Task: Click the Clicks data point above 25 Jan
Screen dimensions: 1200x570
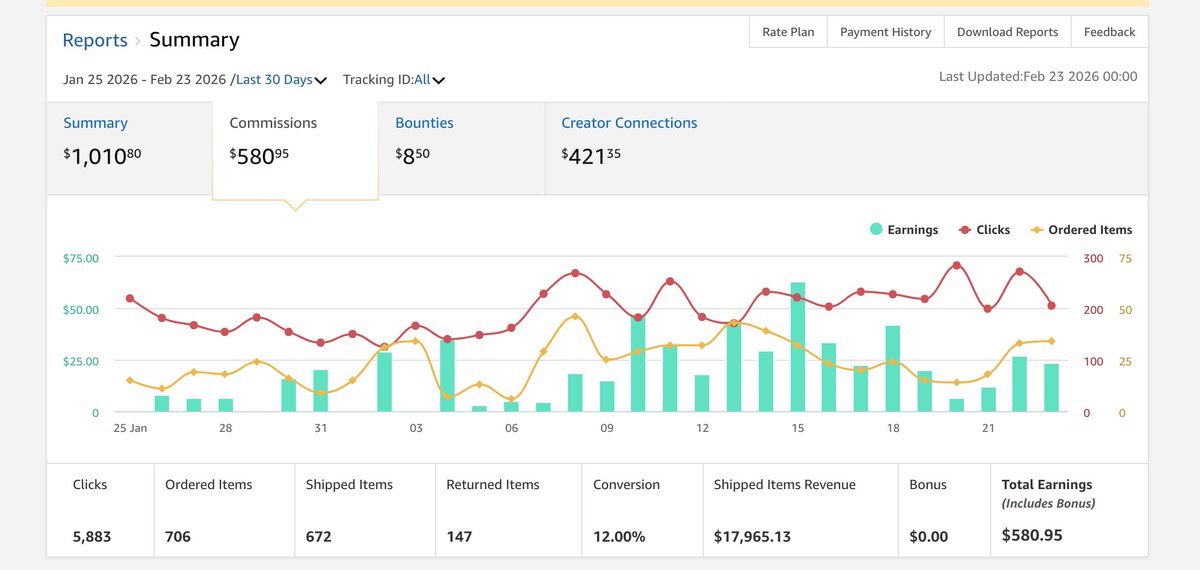Action: (x=130, y=298)
